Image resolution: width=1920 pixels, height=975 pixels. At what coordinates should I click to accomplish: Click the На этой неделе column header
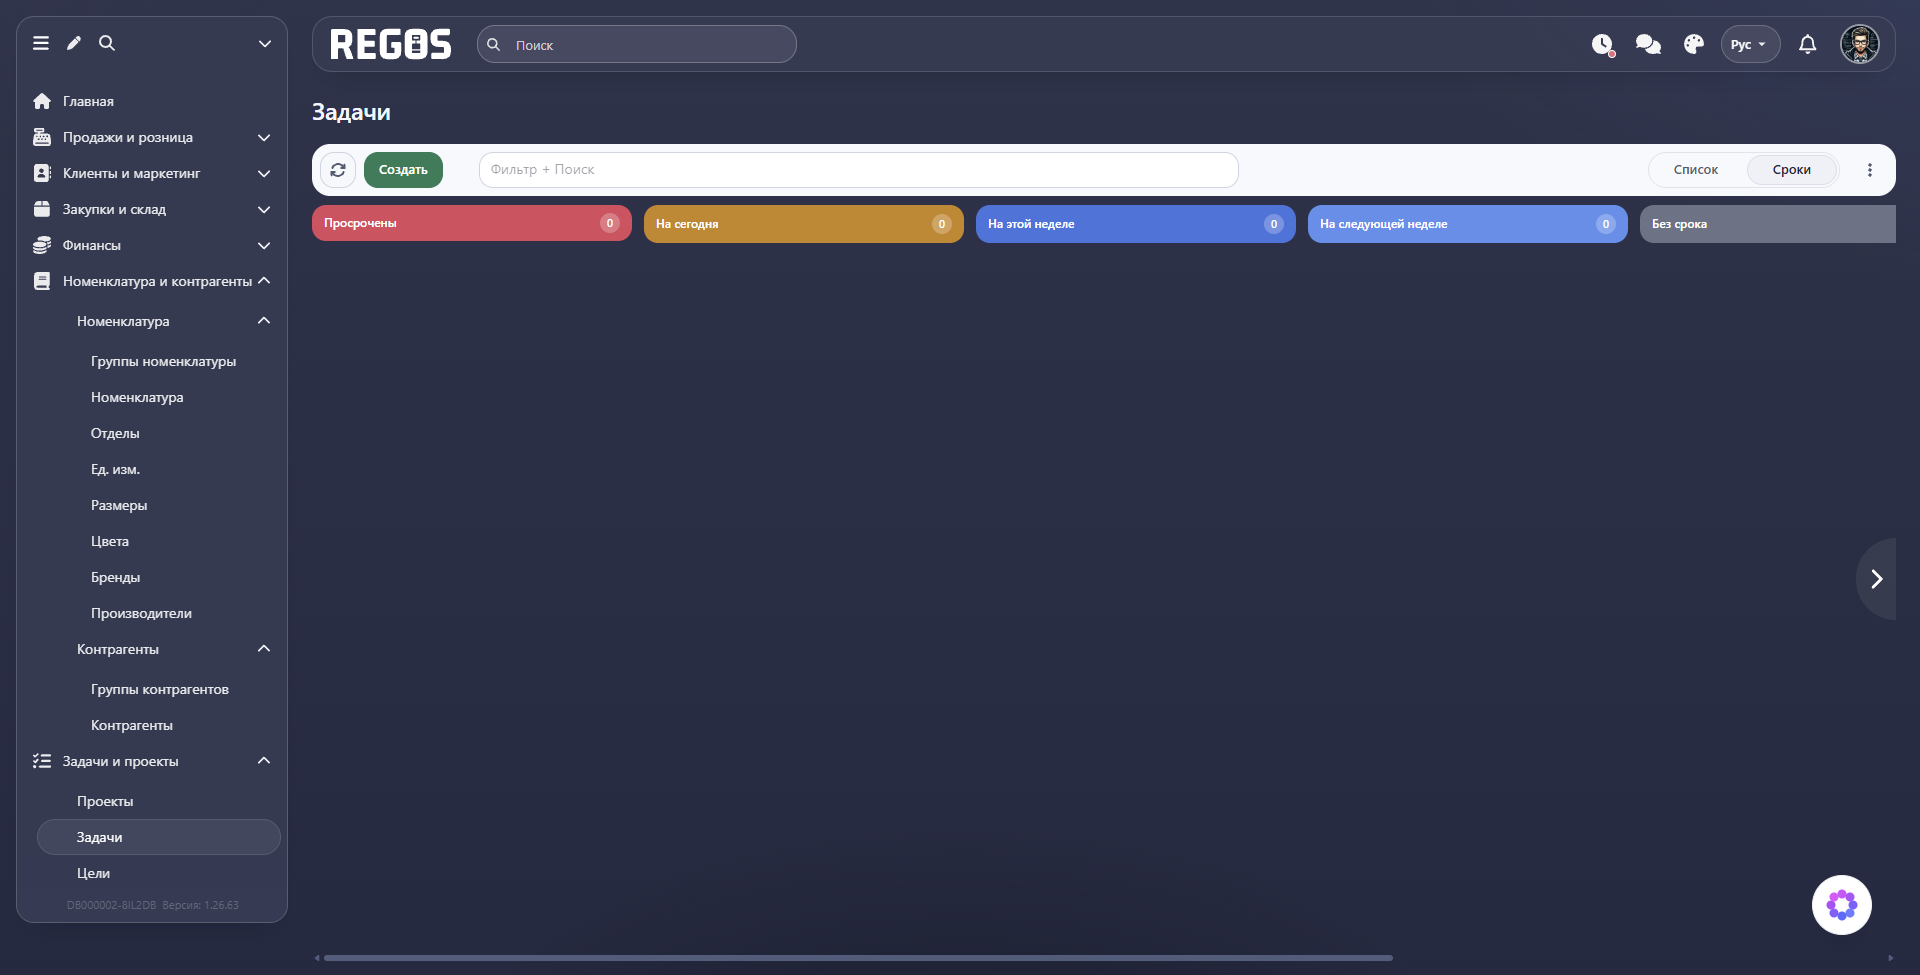[1136, 224]
